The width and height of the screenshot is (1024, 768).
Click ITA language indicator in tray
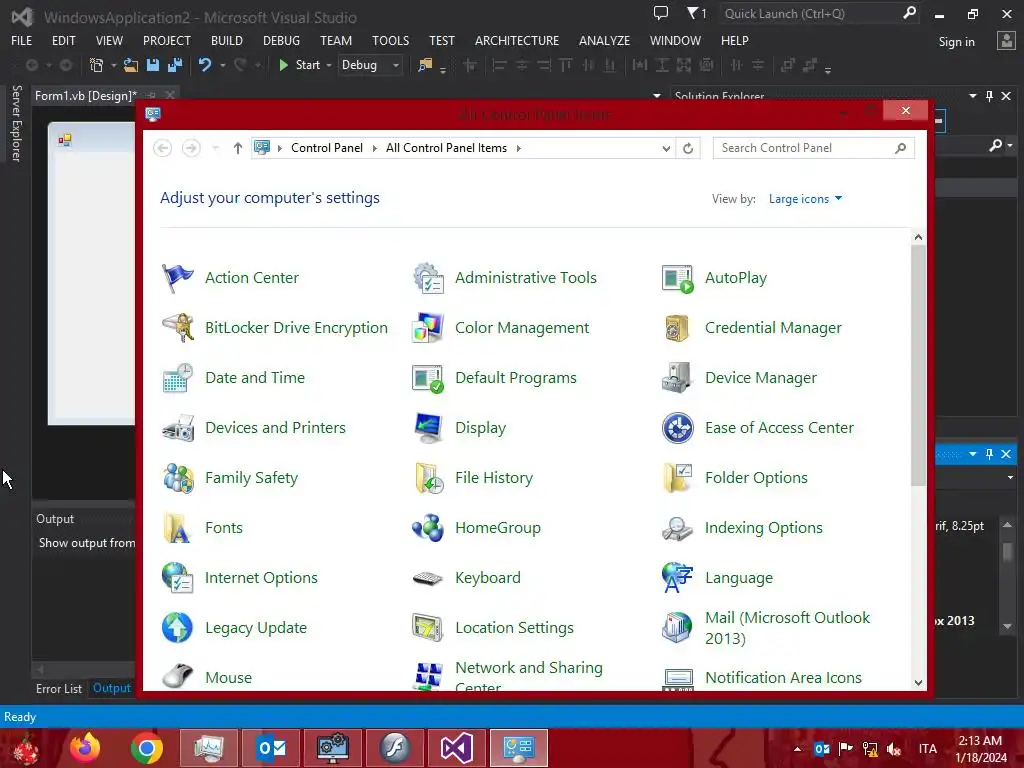(927, 748)
